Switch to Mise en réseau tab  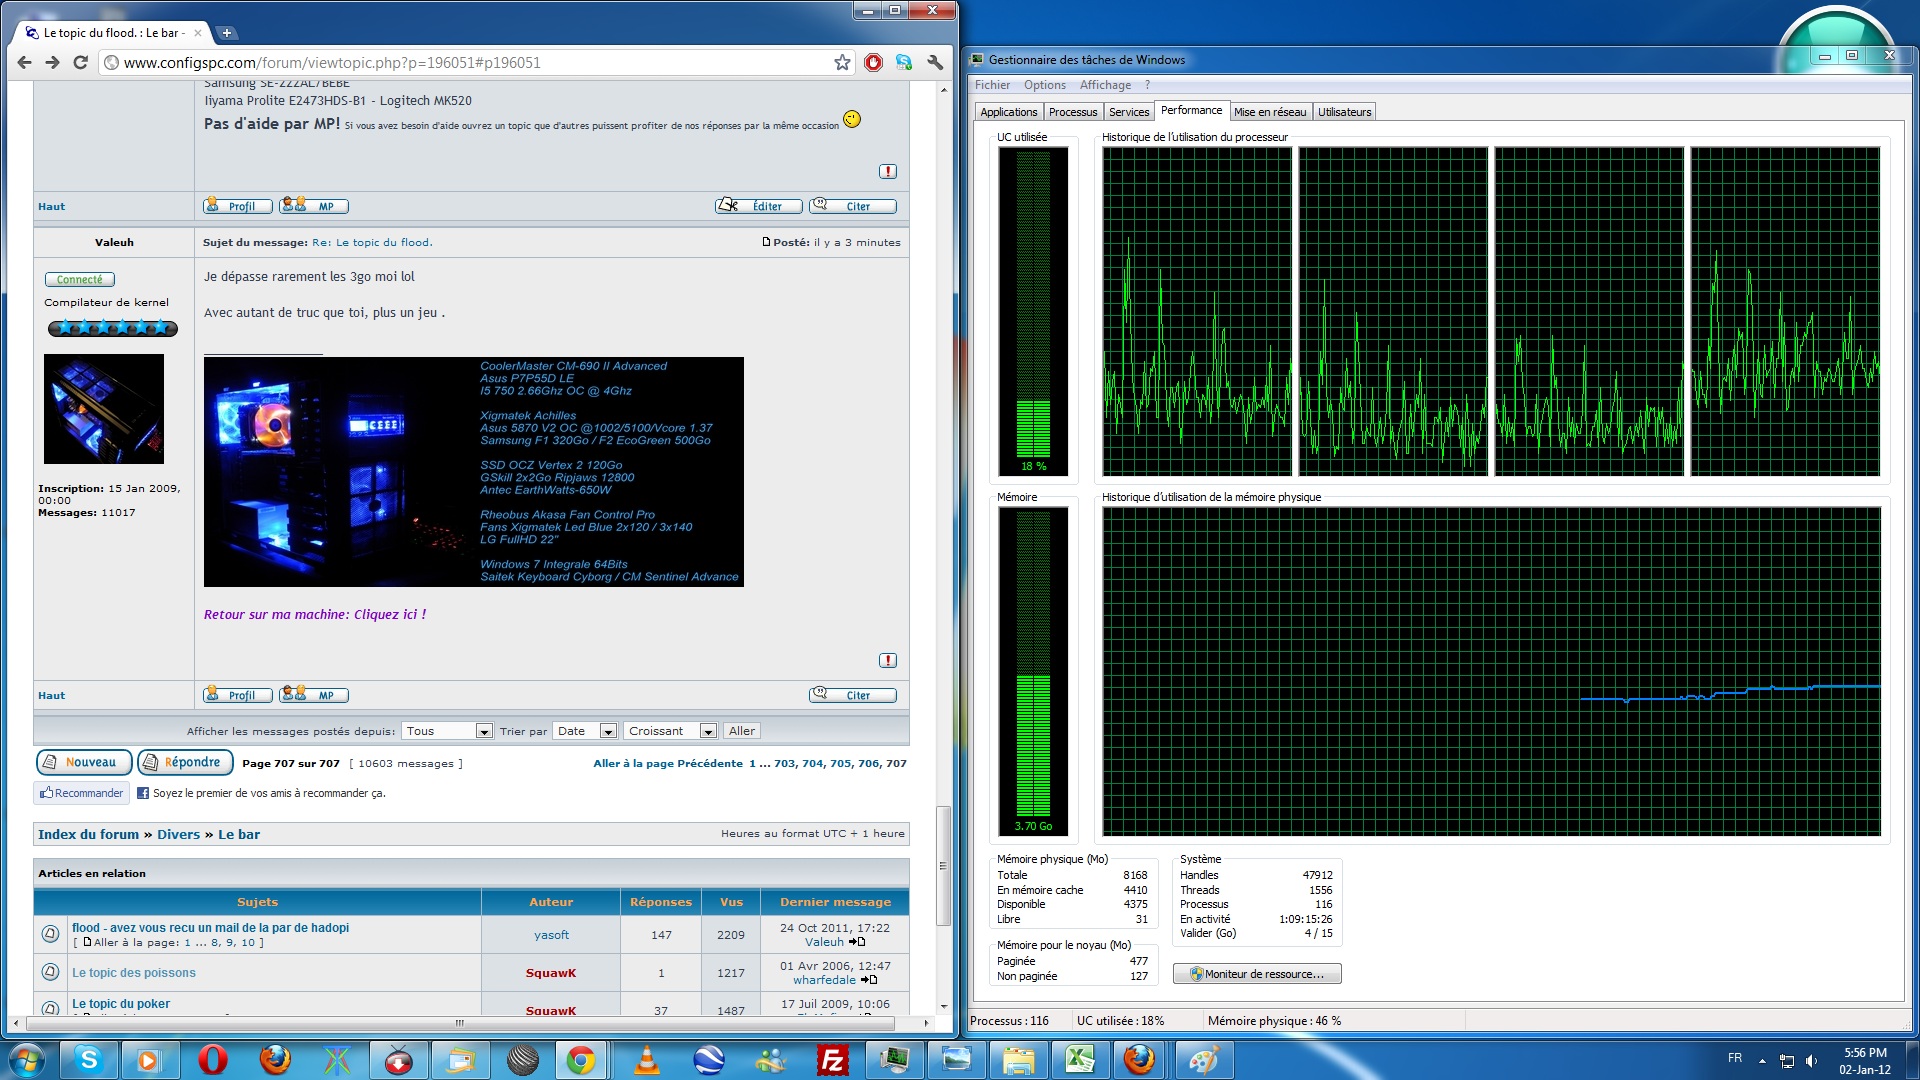click(x=1269, y=112)
